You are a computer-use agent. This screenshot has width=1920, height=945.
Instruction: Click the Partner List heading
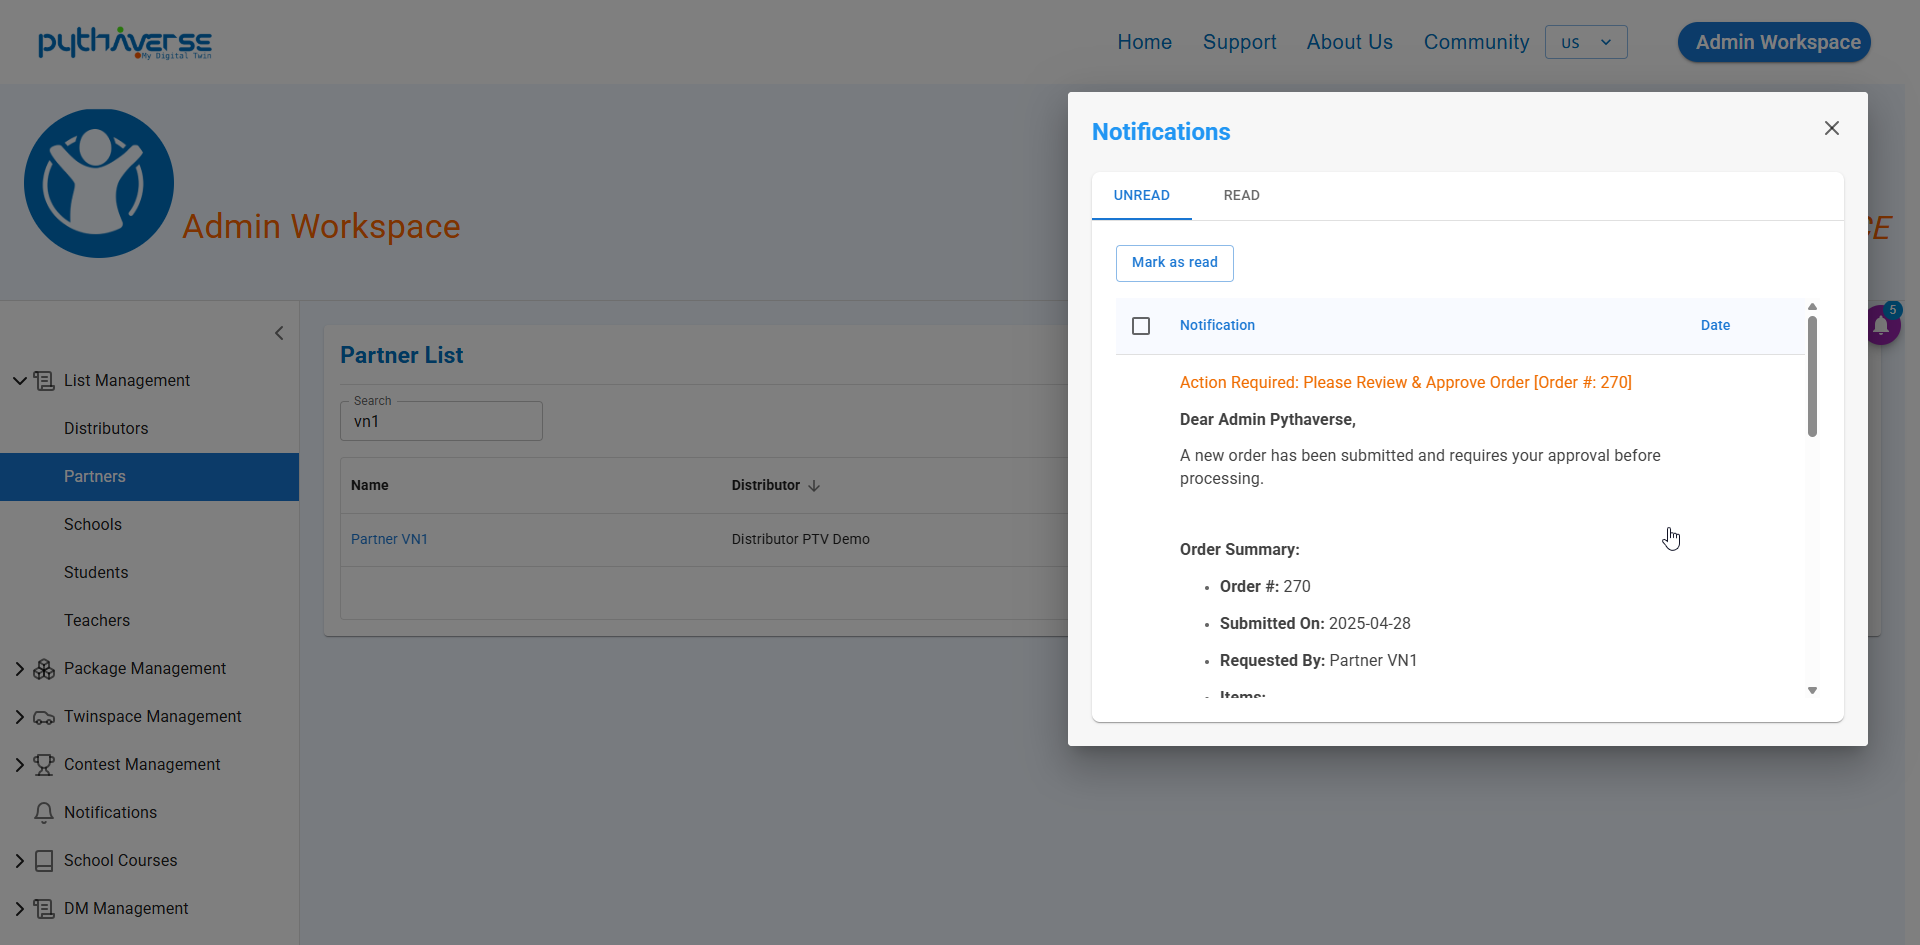(402, 356)
